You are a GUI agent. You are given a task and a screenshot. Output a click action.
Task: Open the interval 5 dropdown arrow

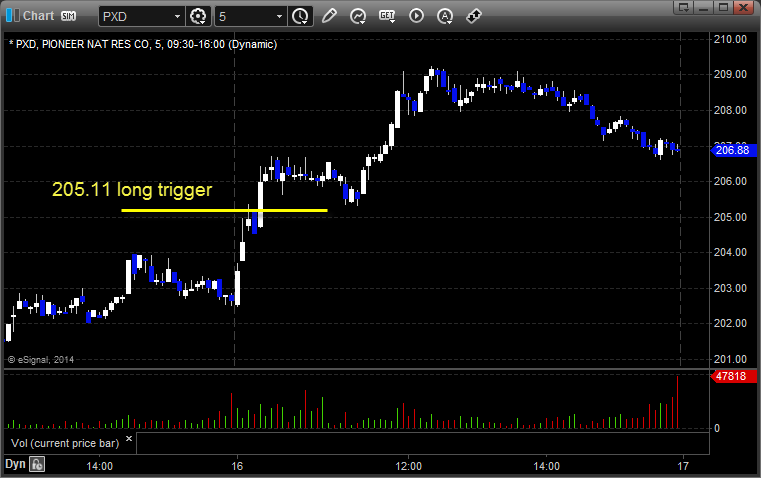coord(279,16)
